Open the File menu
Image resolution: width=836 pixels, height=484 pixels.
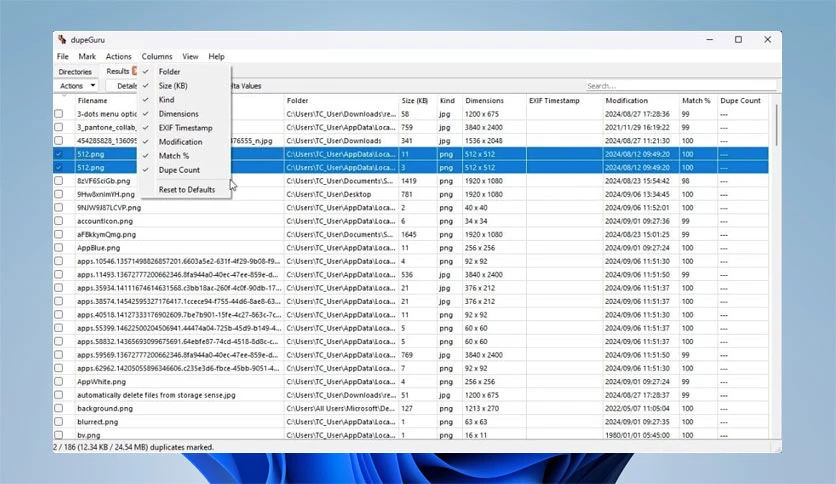click(x=62, y=57)
